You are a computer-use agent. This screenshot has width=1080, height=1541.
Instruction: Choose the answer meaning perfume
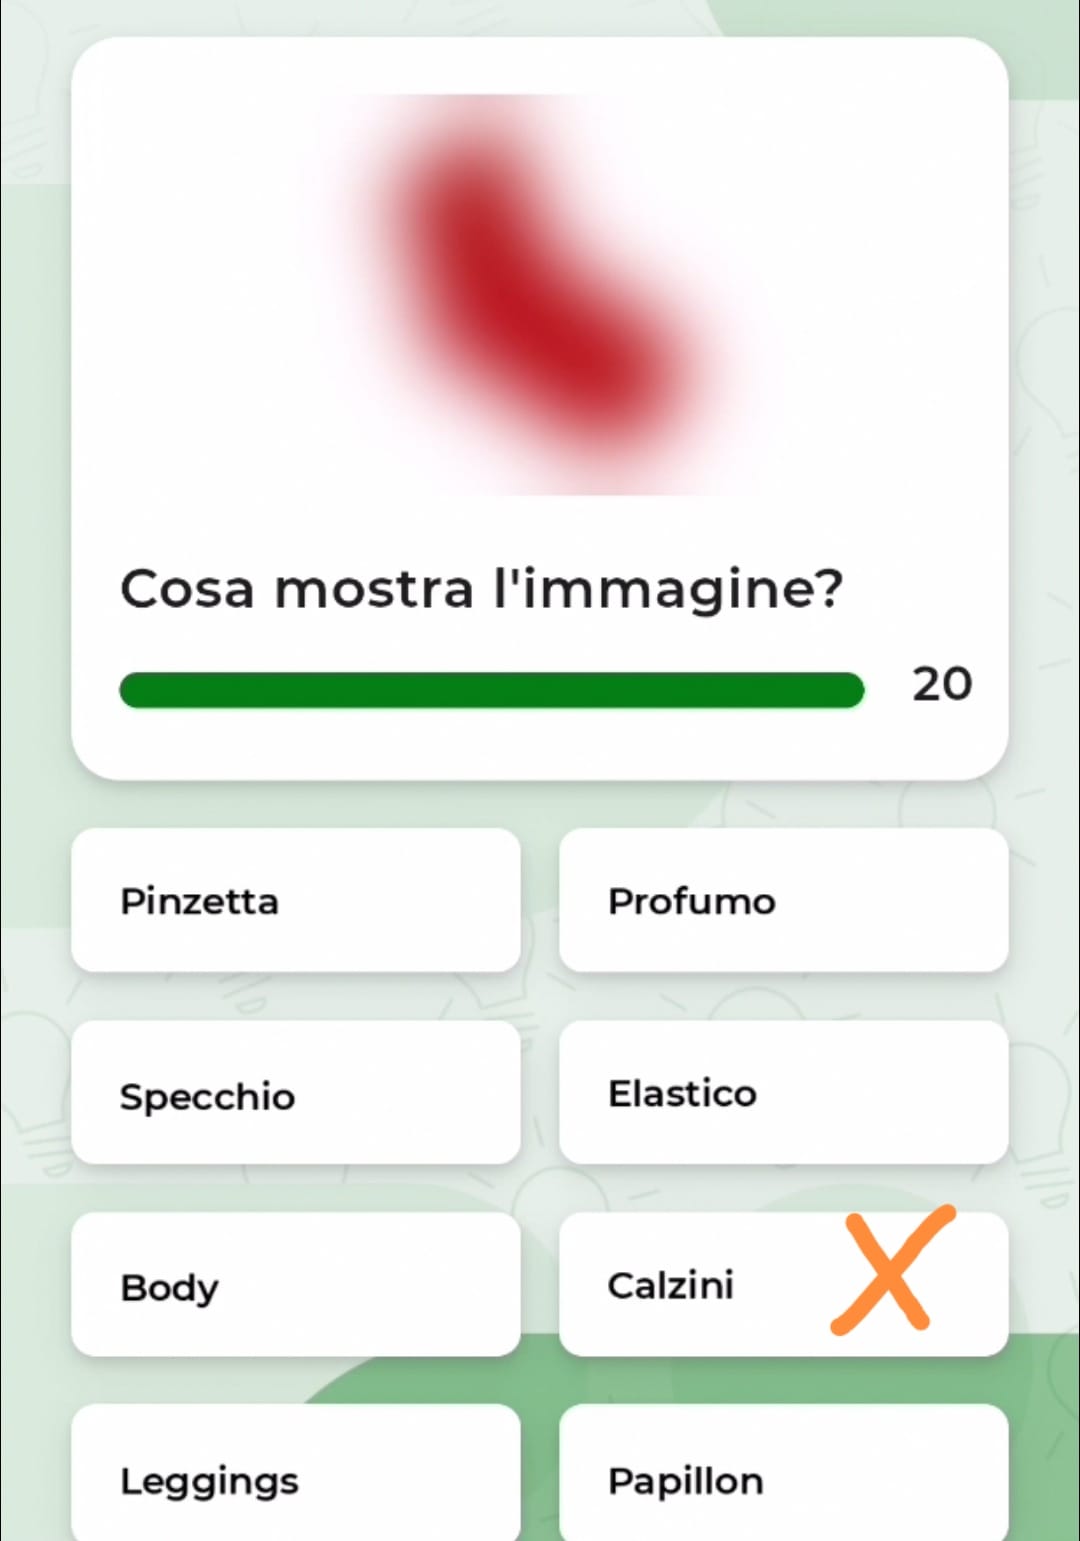tap(783, 900)
